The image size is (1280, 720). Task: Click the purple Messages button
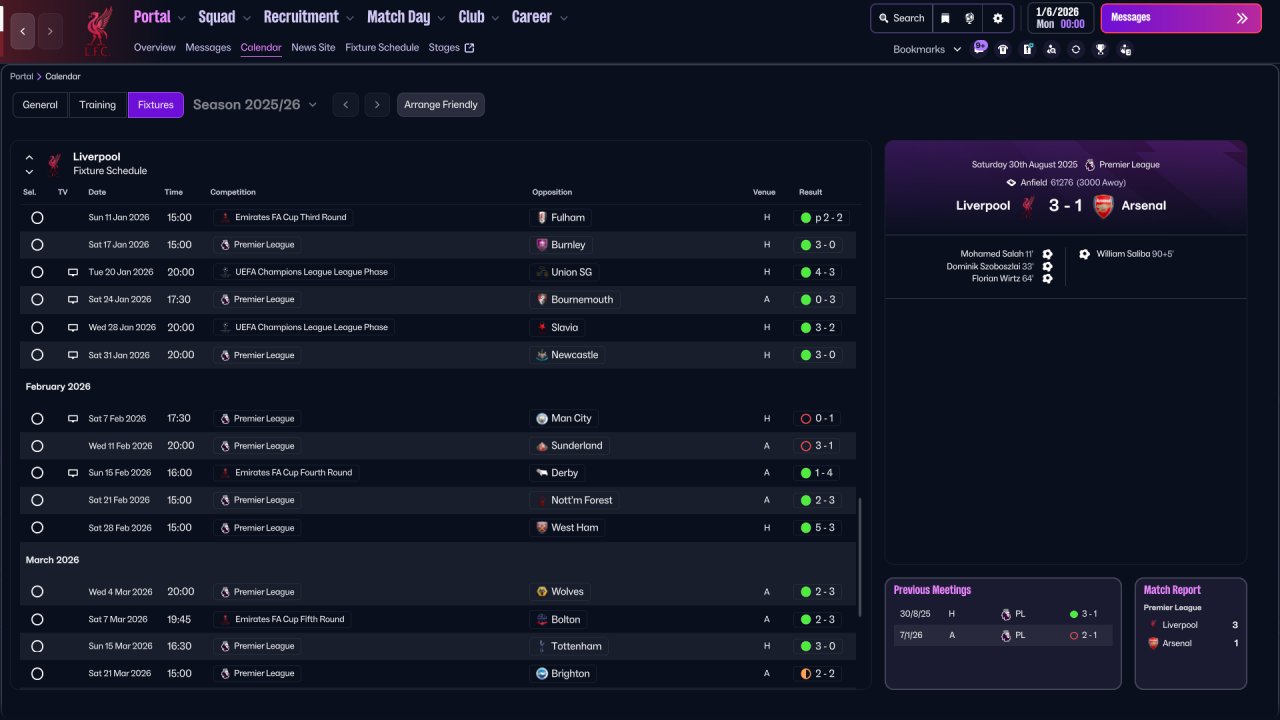click(x=1181, y=18)
